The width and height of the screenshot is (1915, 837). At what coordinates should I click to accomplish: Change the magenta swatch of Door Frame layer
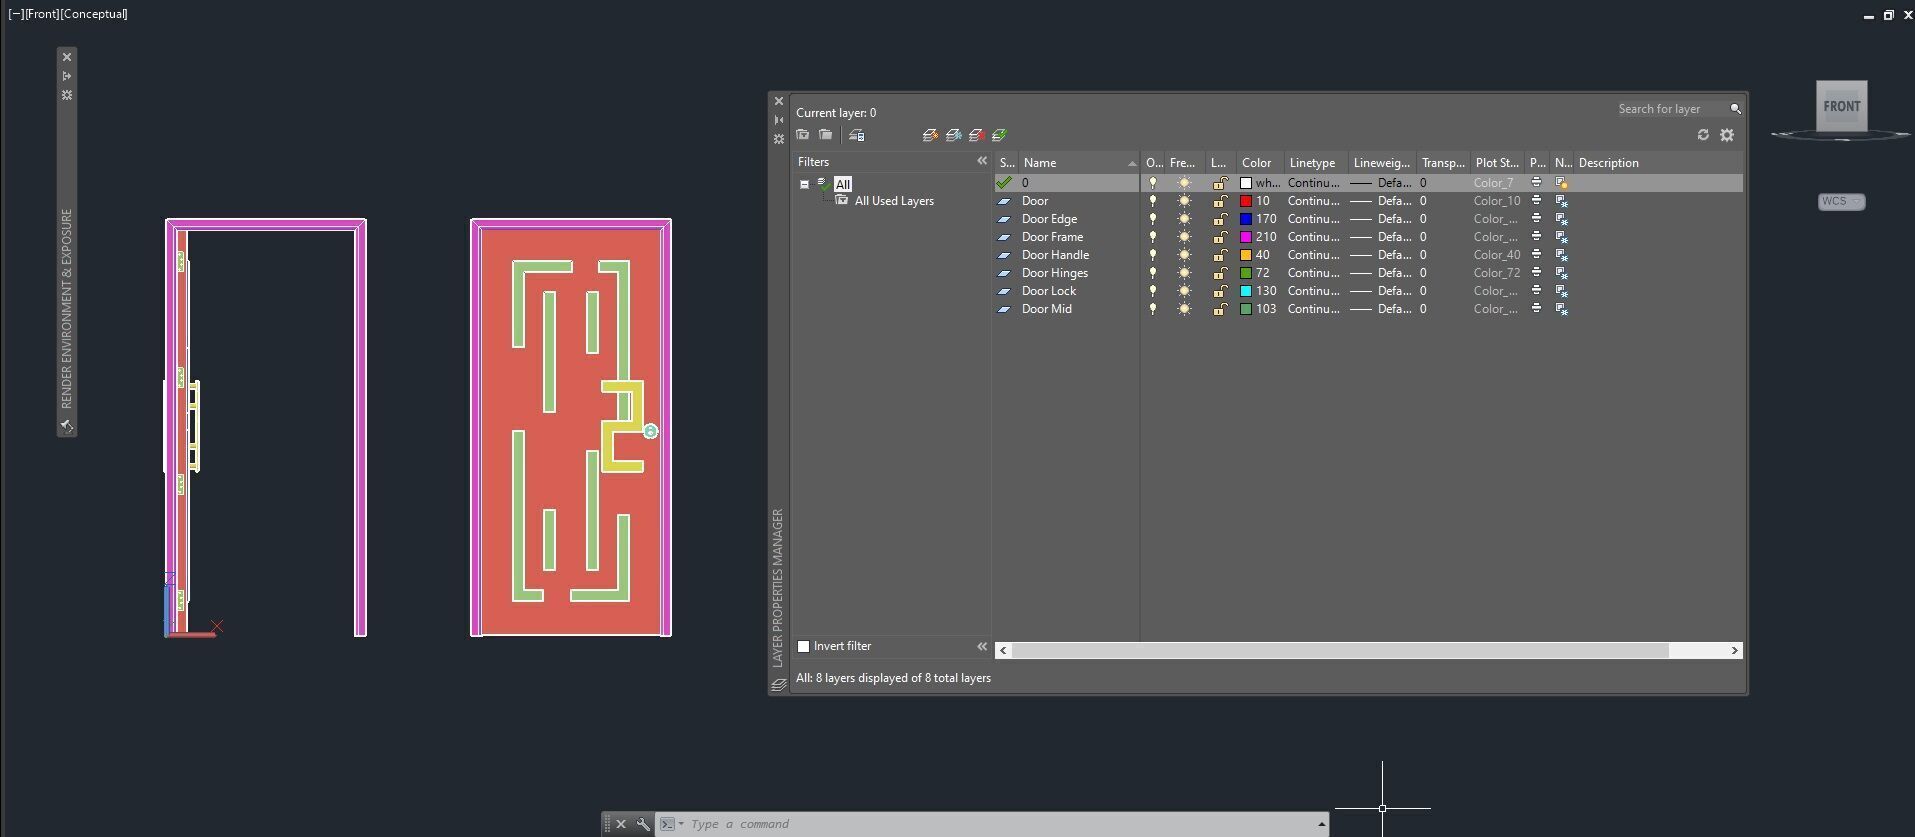[1246, 237]
